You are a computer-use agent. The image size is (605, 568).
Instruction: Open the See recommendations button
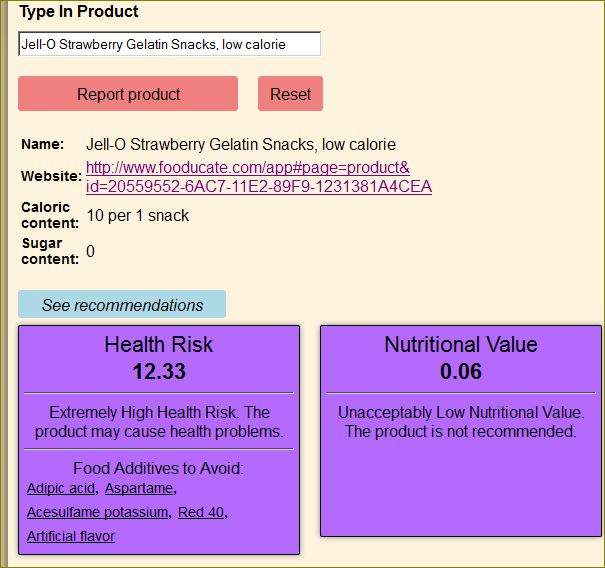[122, 304]
